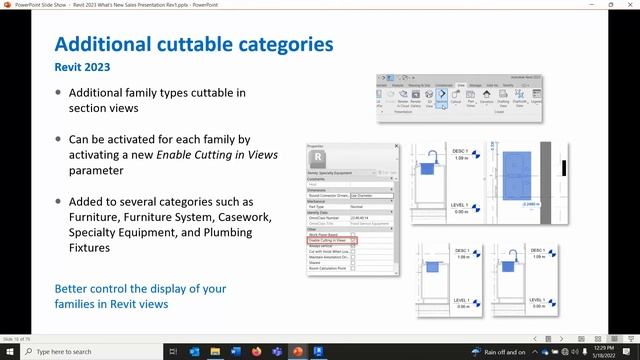
Task: Click the Callout tool in ribbon image
Action: pos(456,97)
